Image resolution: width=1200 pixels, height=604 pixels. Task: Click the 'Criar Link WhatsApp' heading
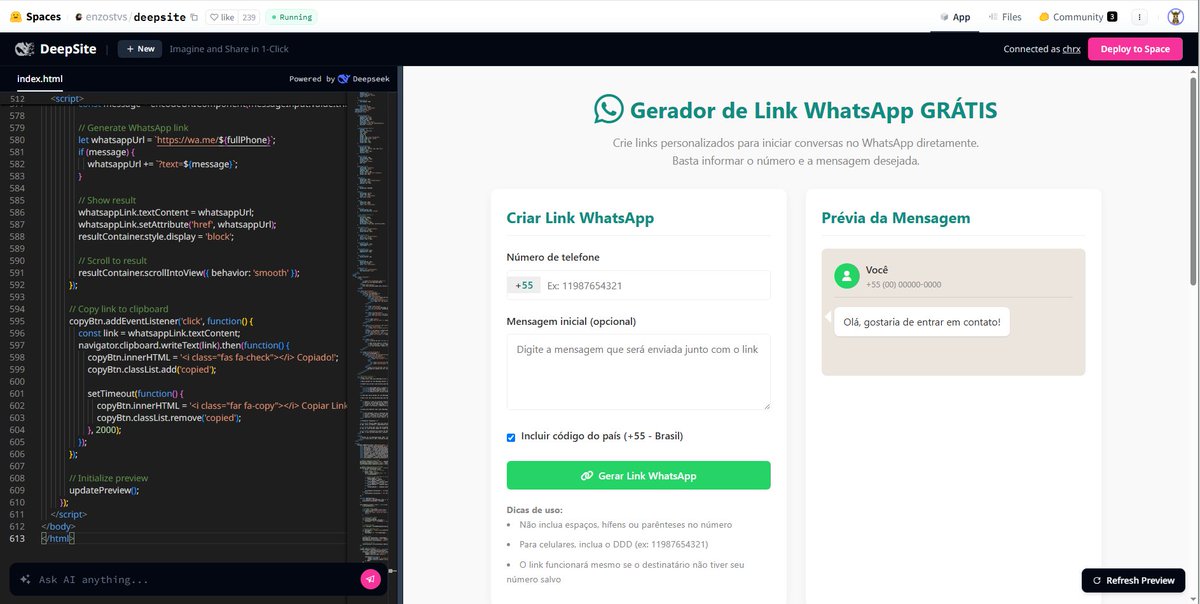(x=580, y=218)
